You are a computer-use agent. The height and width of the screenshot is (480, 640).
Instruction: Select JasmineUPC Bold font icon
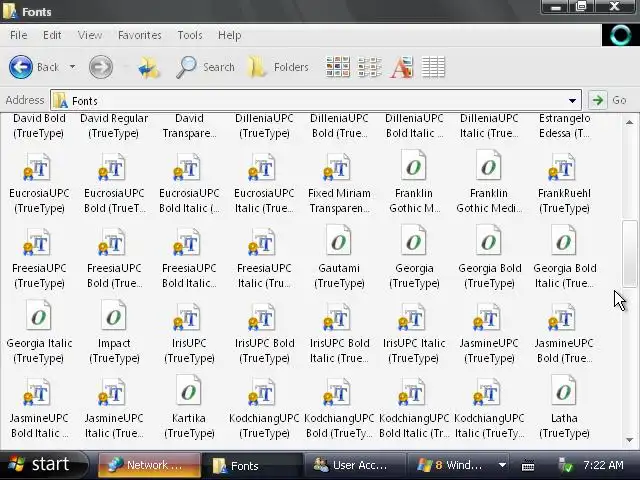[562, 317]
